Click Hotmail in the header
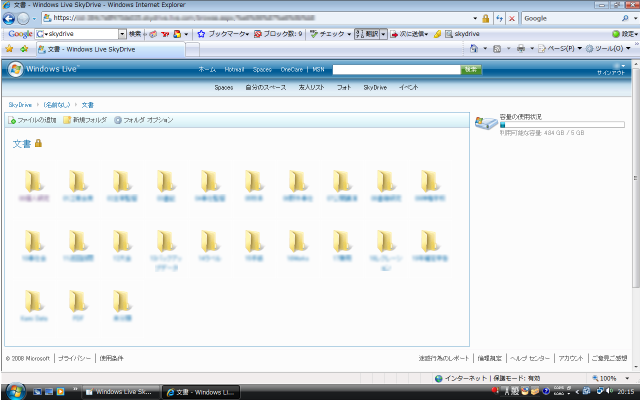 pyautogui.click(x=234, y=69)
